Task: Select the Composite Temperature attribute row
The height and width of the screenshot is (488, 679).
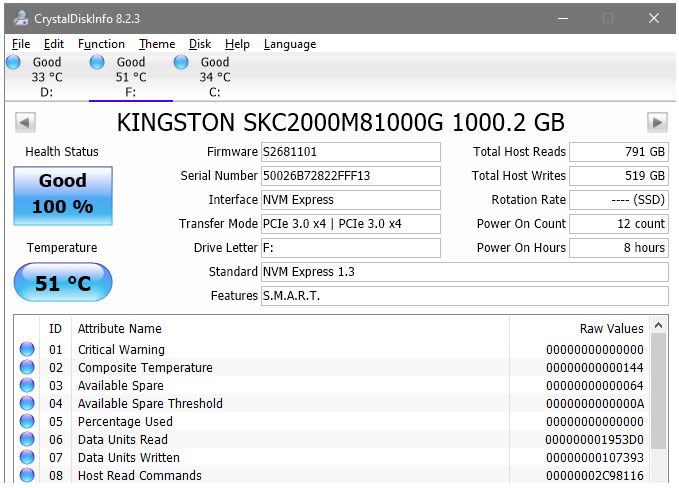Action: point(332,368)
